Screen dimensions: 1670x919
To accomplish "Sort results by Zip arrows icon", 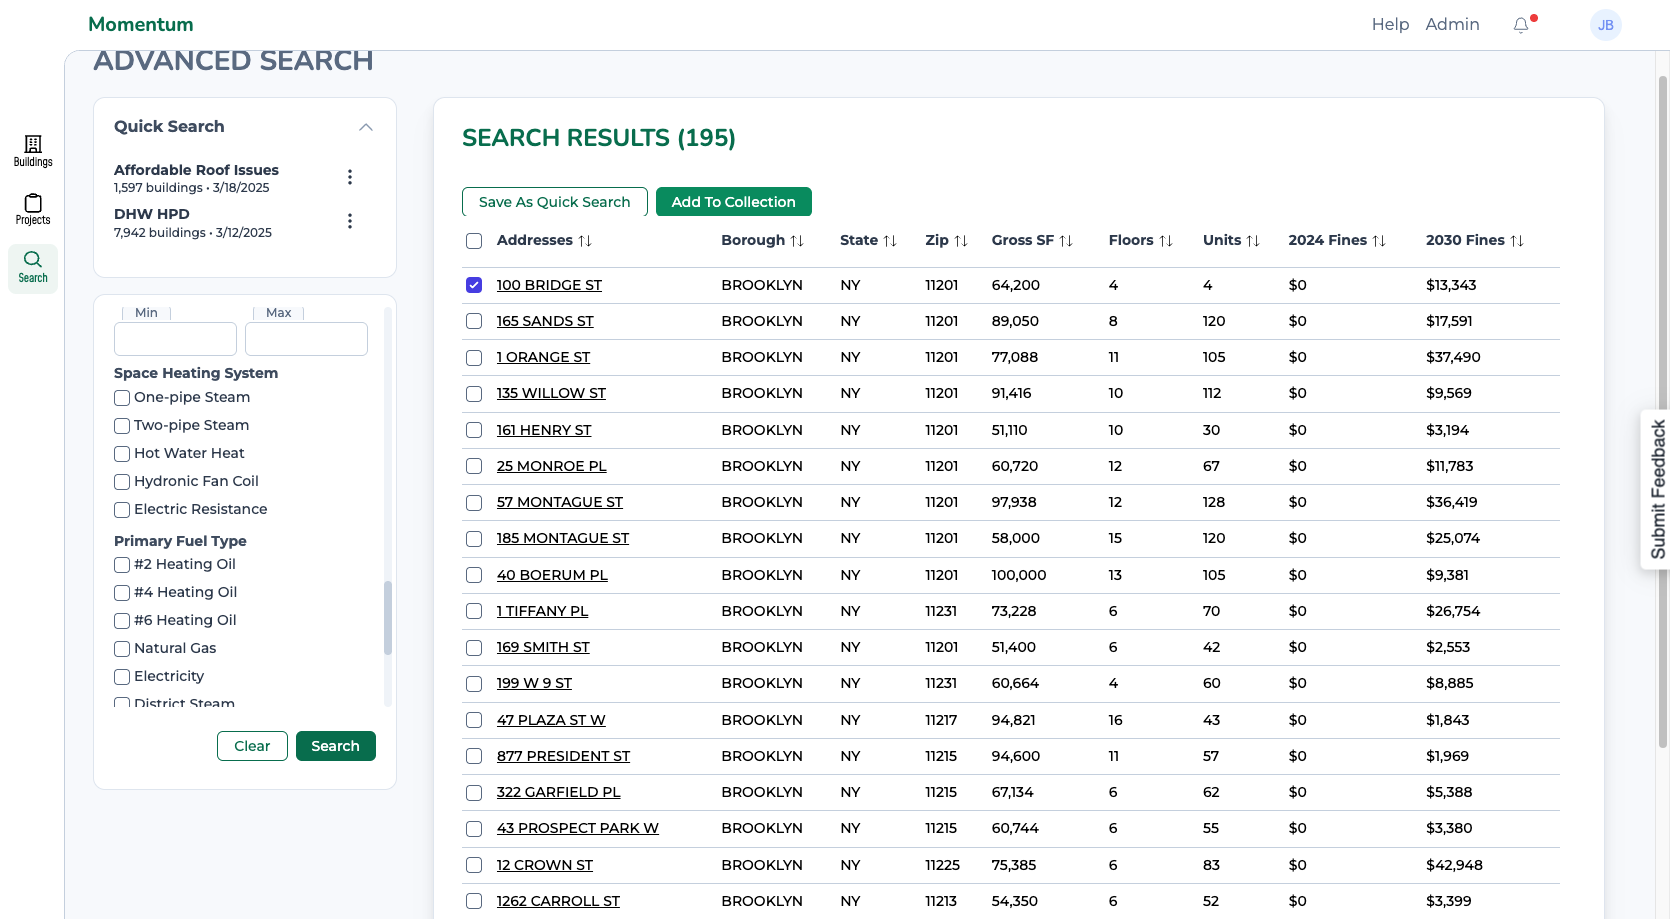I will click(x=961, y=241).
